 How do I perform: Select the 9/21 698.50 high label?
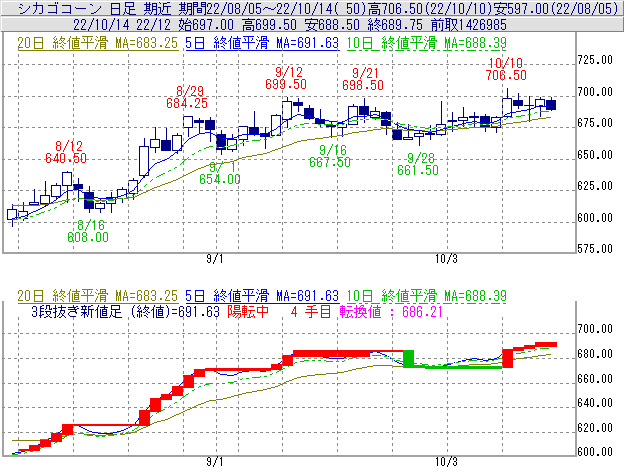(363, 79)
